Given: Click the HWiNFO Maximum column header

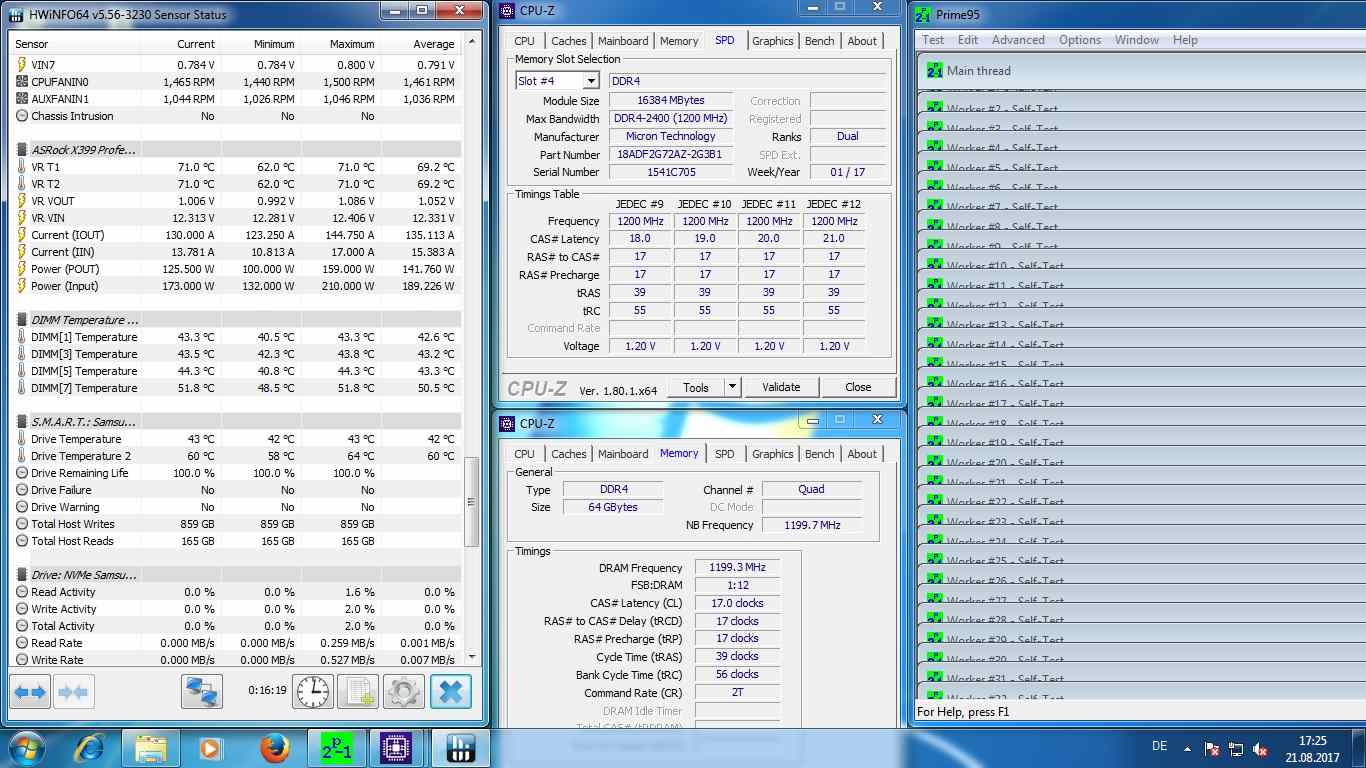Looking at the screenshot, I should click(x=341, y=44).
